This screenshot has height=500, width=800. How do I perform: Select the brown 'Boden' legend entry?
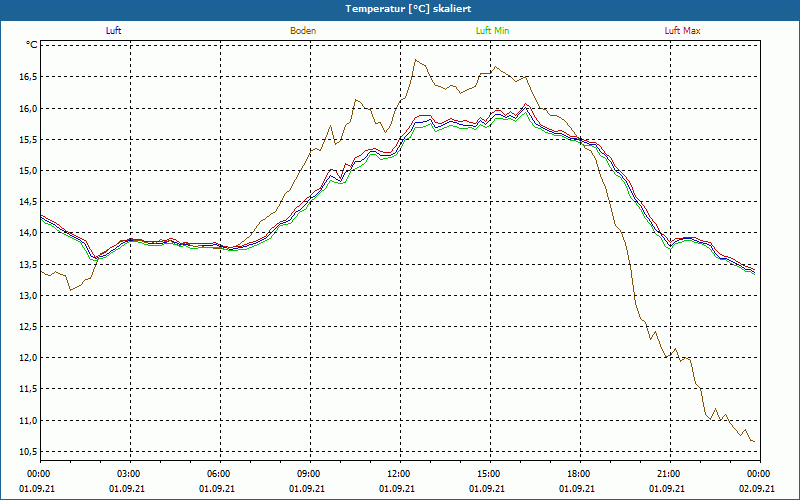coord(303,31)
